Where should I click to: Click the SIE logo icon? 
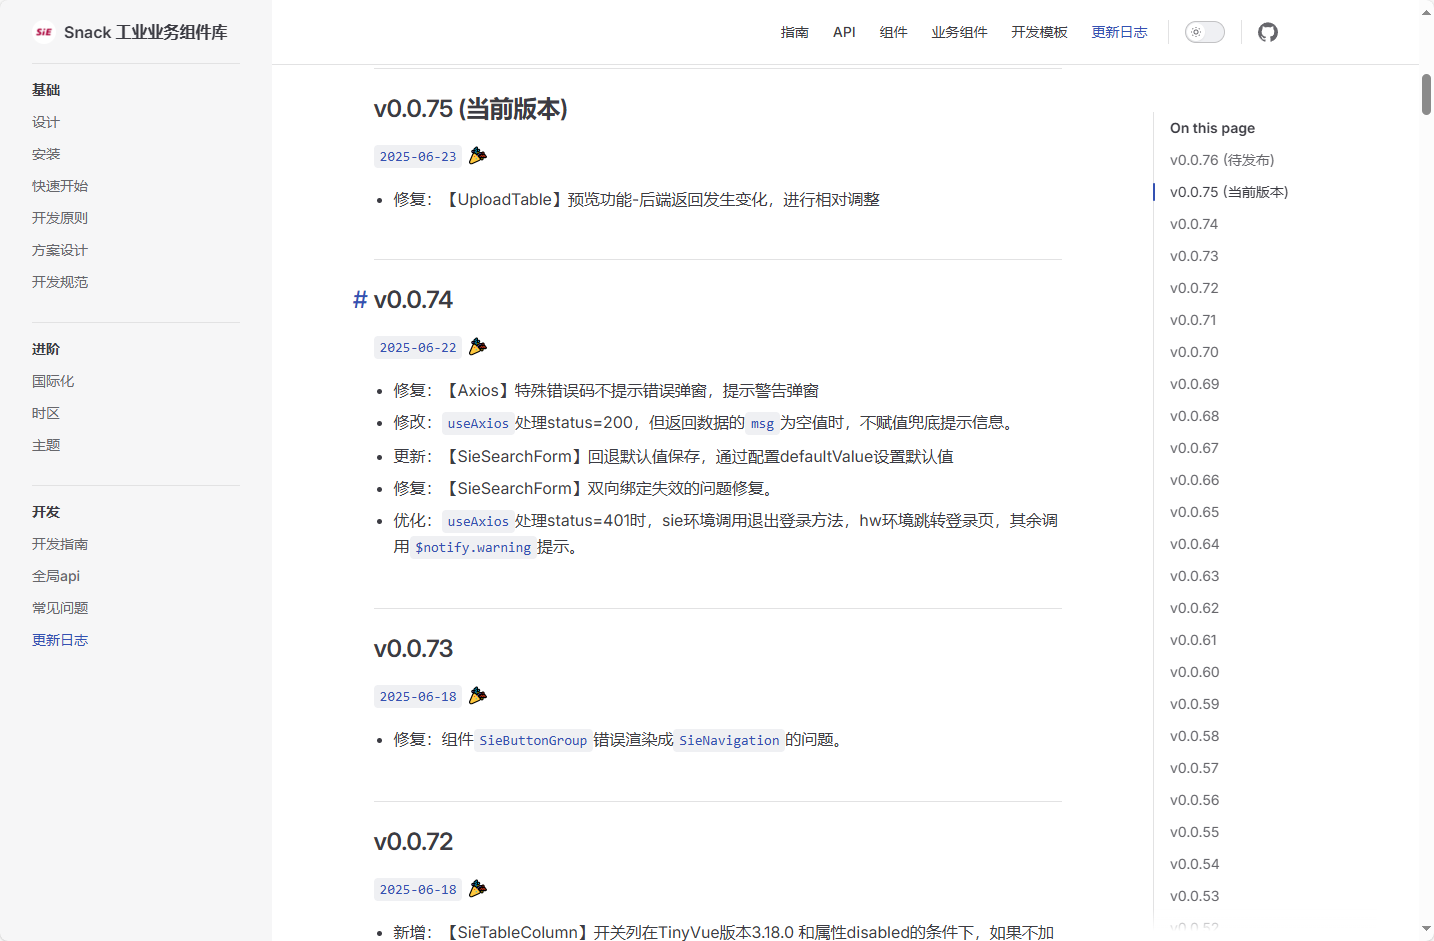(x=44, y=32)
